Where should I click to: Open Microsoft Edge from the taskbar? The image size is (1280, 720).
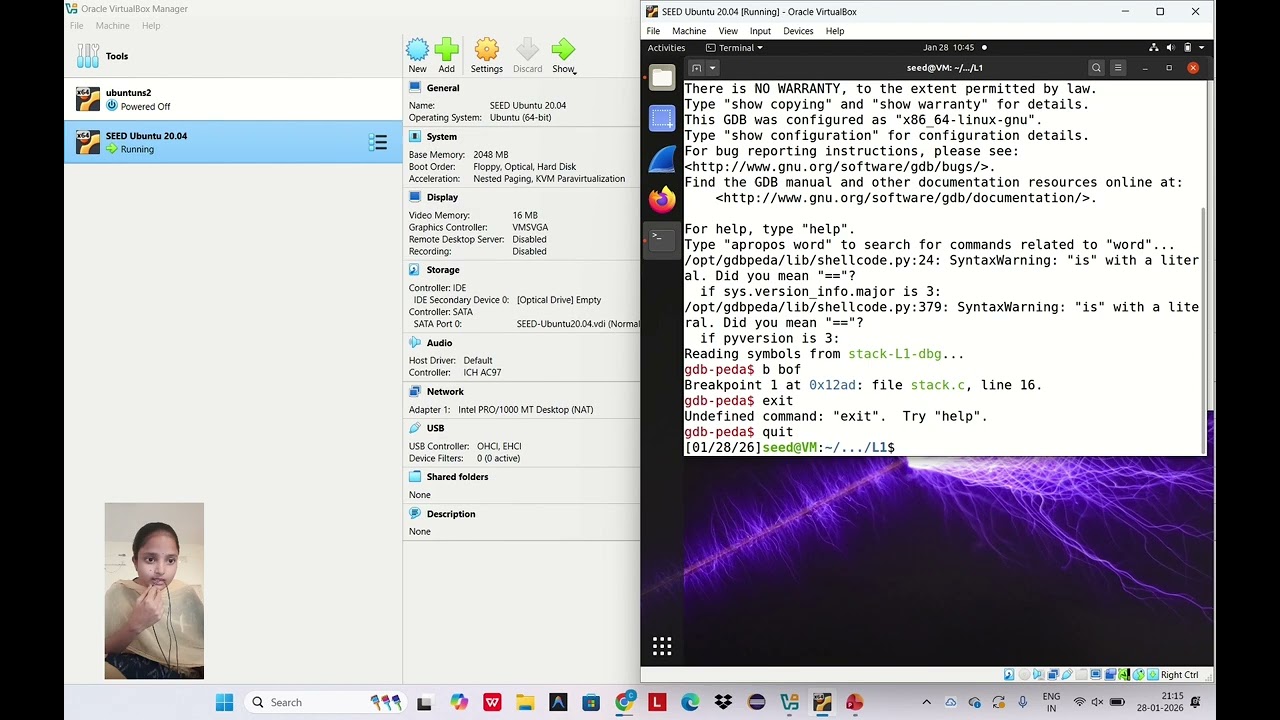(690, 702)
